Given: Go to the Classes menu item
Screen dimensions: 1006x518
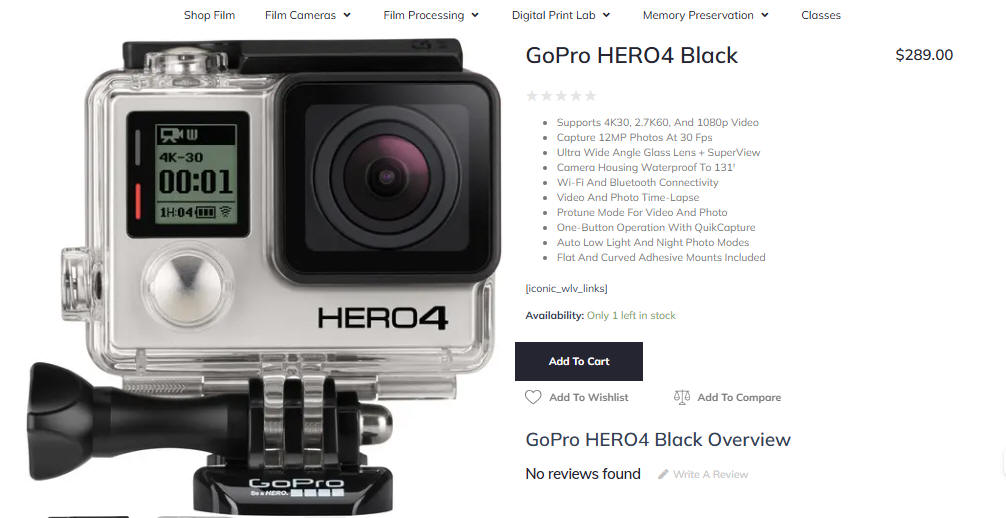Looking at the screenshot, I should point(821,15).
